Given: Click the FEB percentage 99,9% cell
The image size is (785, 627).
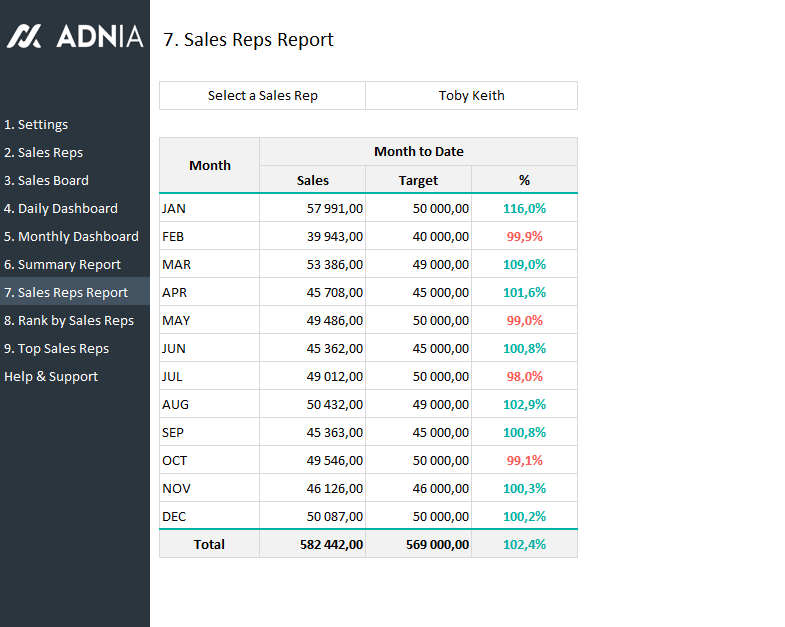Looking at the screenshot, I should pos(524,237).
